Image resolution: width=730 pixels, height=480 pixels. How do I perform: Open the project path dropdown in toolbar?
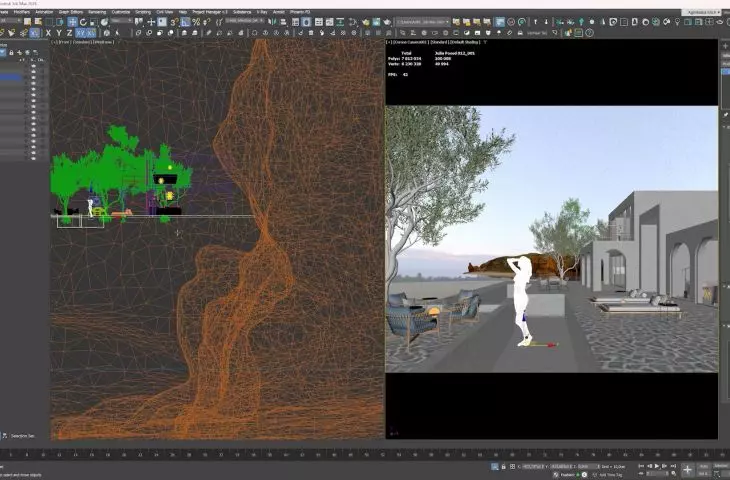[422, 22]
